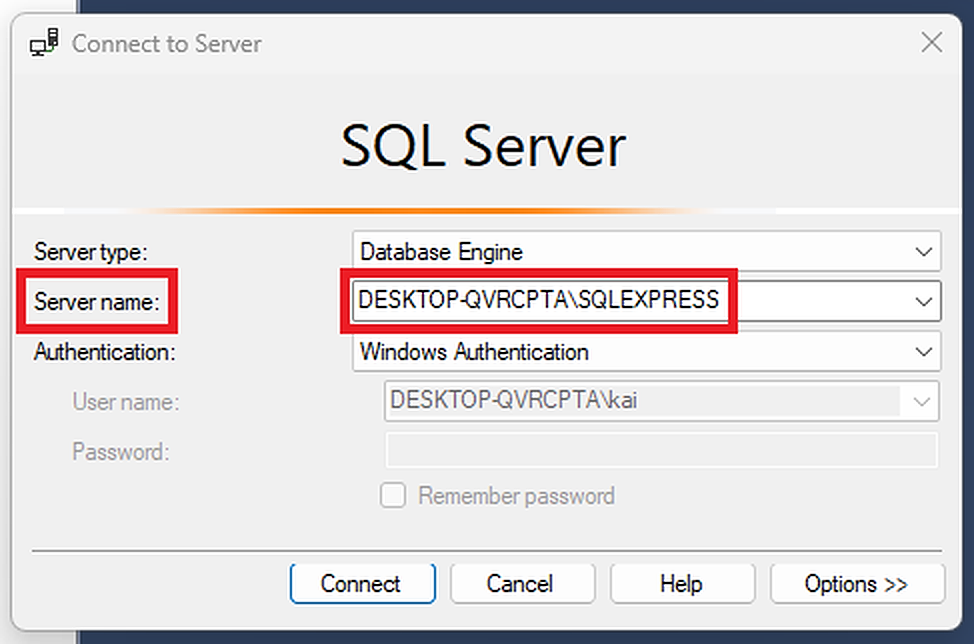This screenshot has height=644, width=974.
Task: Expand the Authentication dropdown arrow
Action: pyautogui.click(x=923, y=352)
